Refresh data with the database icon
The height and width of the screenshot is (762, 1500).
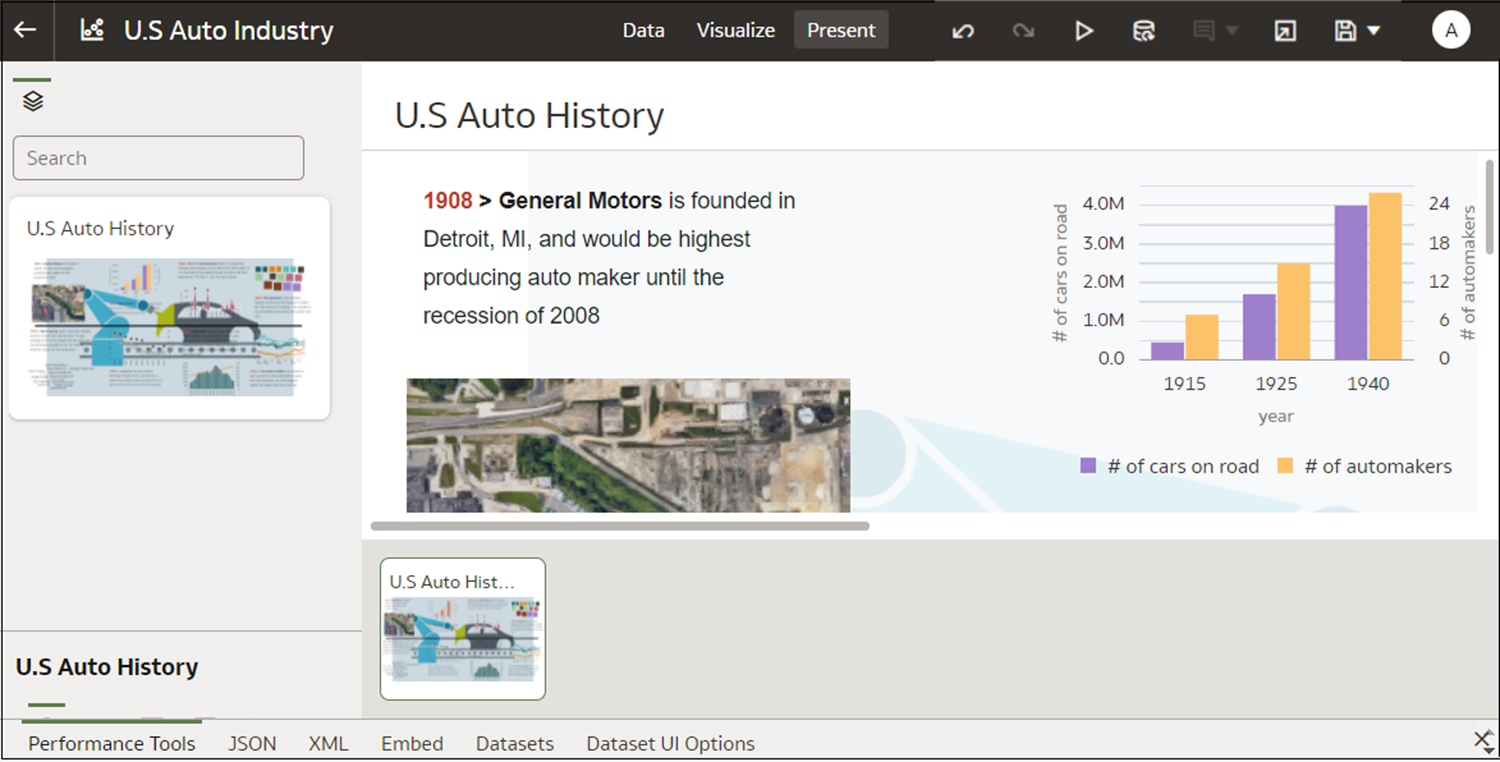pos(1144,31)
